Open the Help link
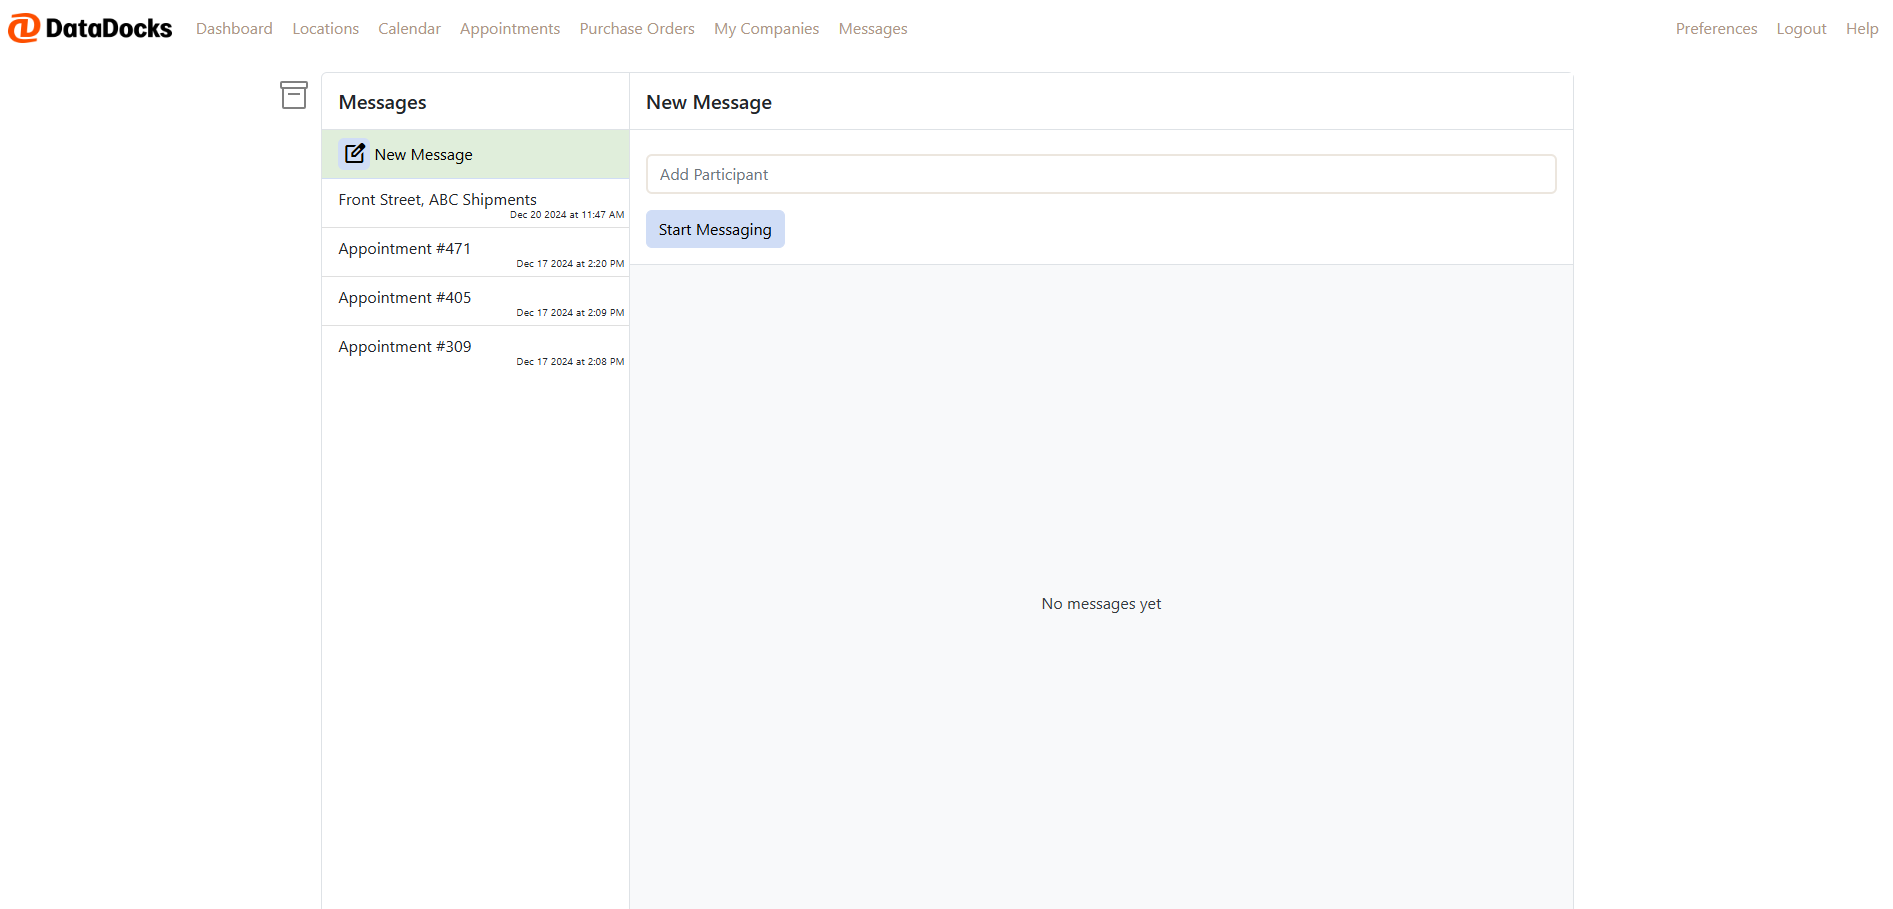The image size is (1893, 909). coord(1862,29)
